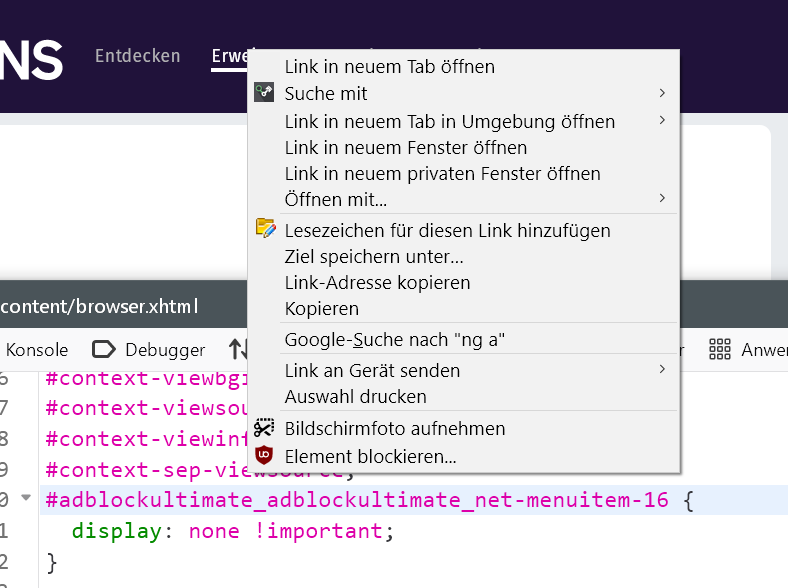Expand the Öffnen mit submenu arrow

point(662,198)
